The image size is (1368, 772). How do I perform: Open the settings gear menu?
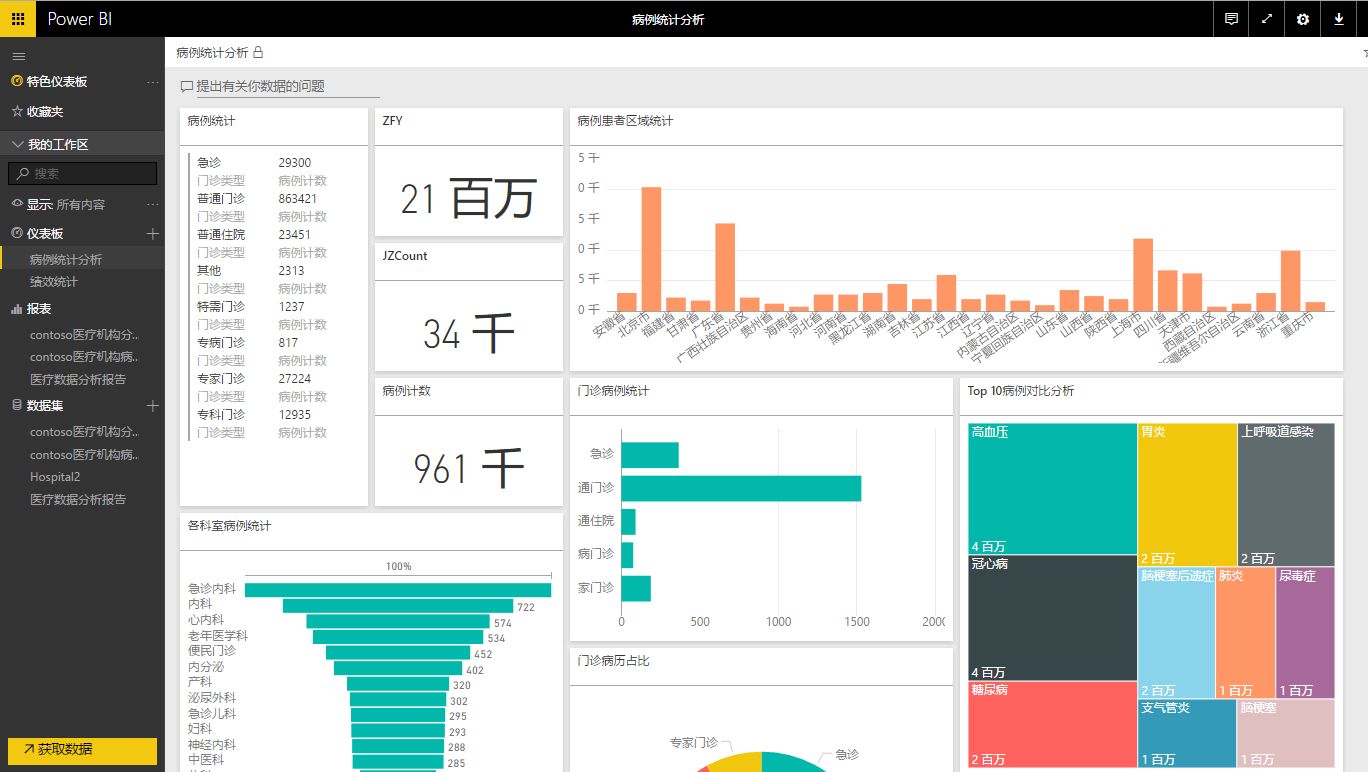pyautogui.click(x=1303, y=19)
